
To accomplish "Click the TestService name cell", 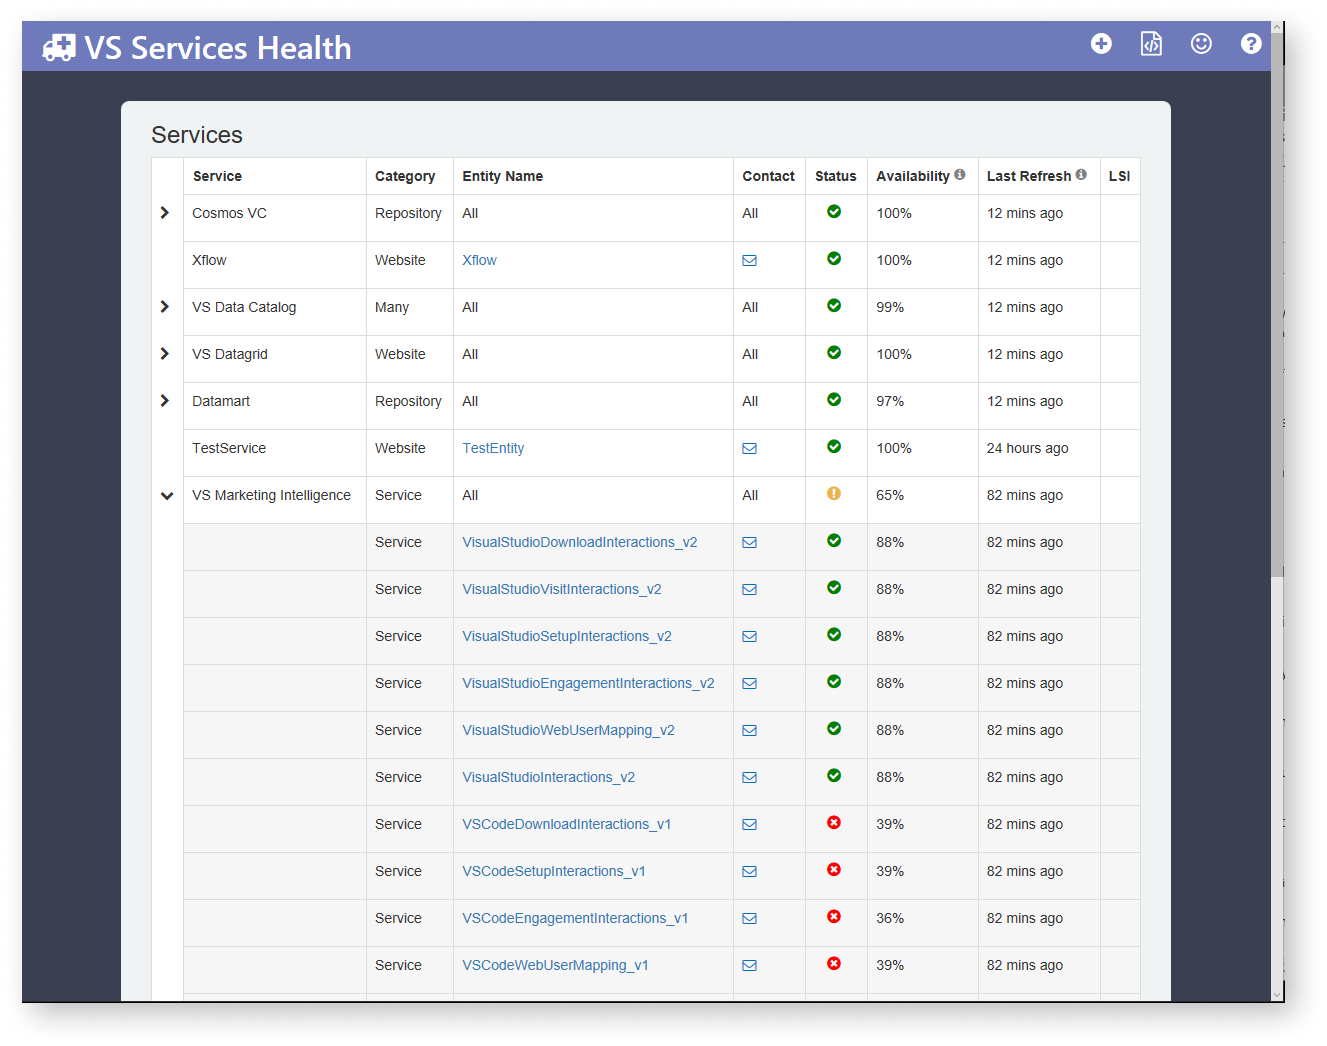I will 229,448.
